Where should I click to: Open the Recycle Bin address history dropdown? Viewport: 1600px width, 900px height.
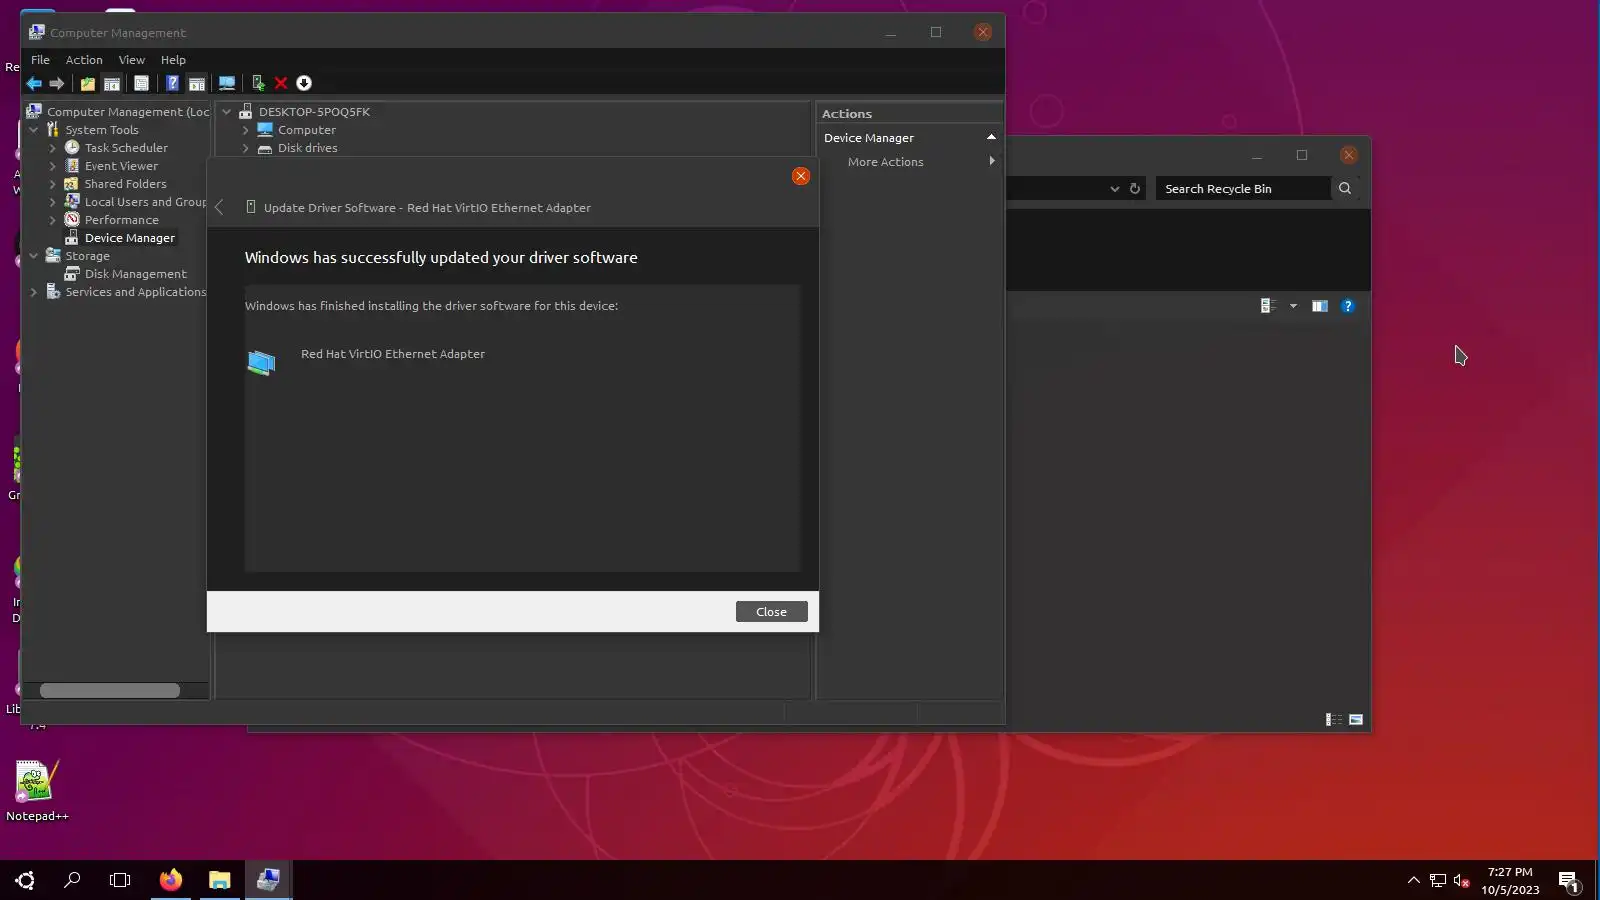click(1115, 189)
